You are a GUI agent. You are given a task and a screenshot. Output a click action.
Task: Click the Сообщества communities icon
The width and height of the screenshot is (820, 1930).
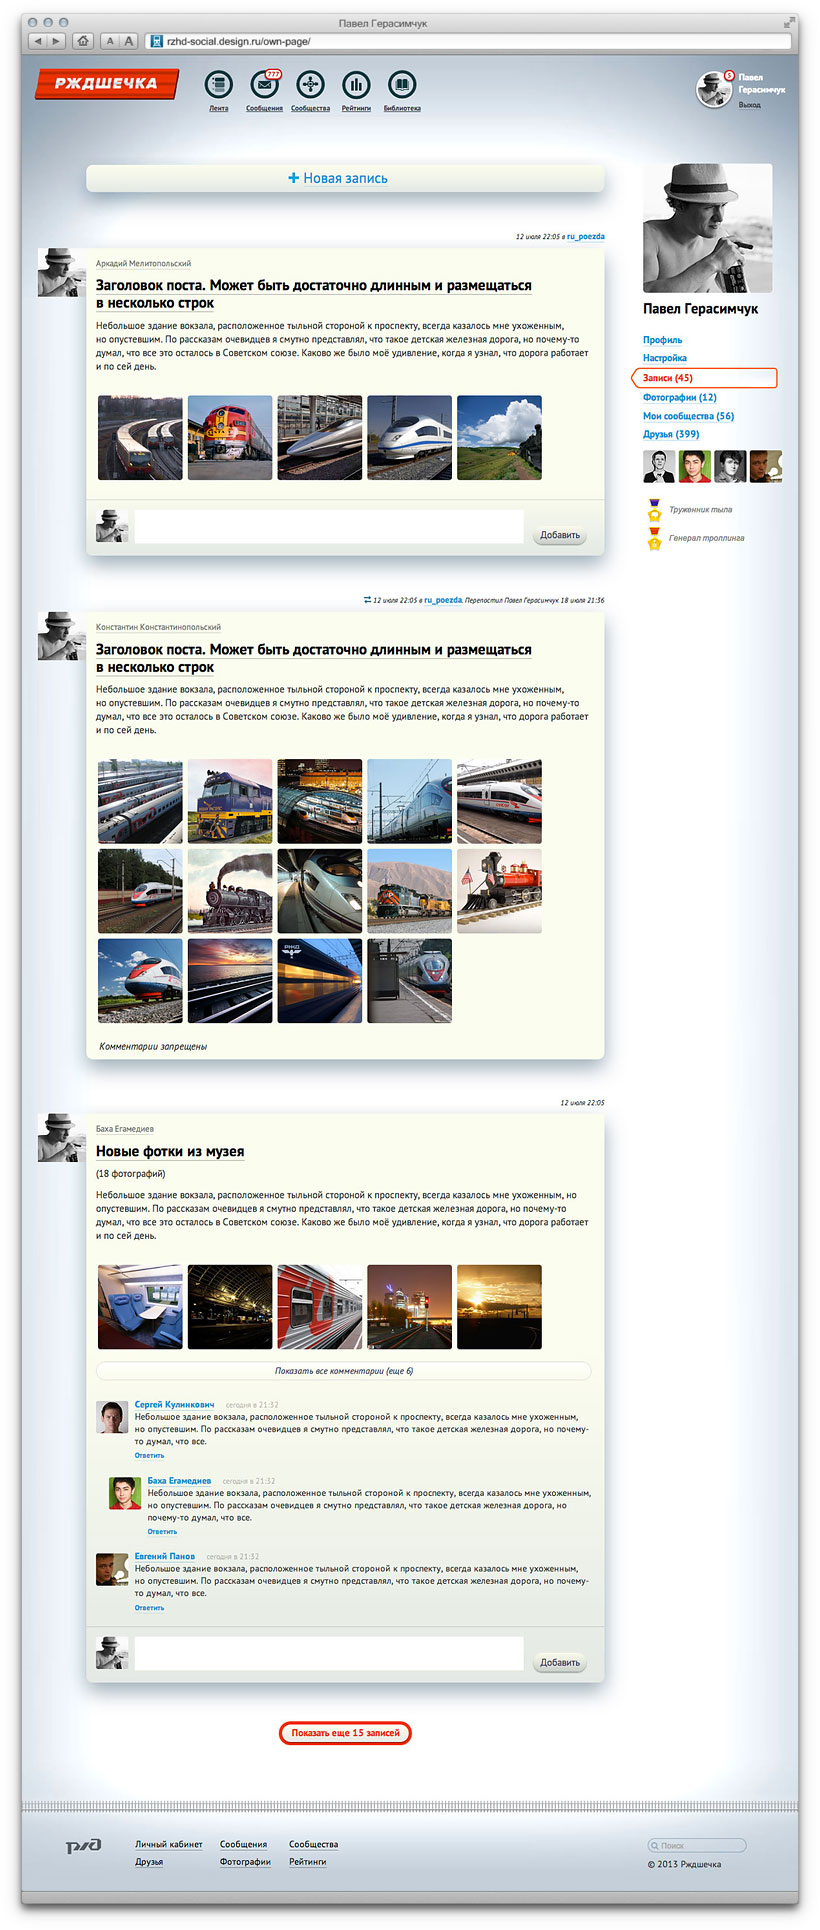point(310,86)
